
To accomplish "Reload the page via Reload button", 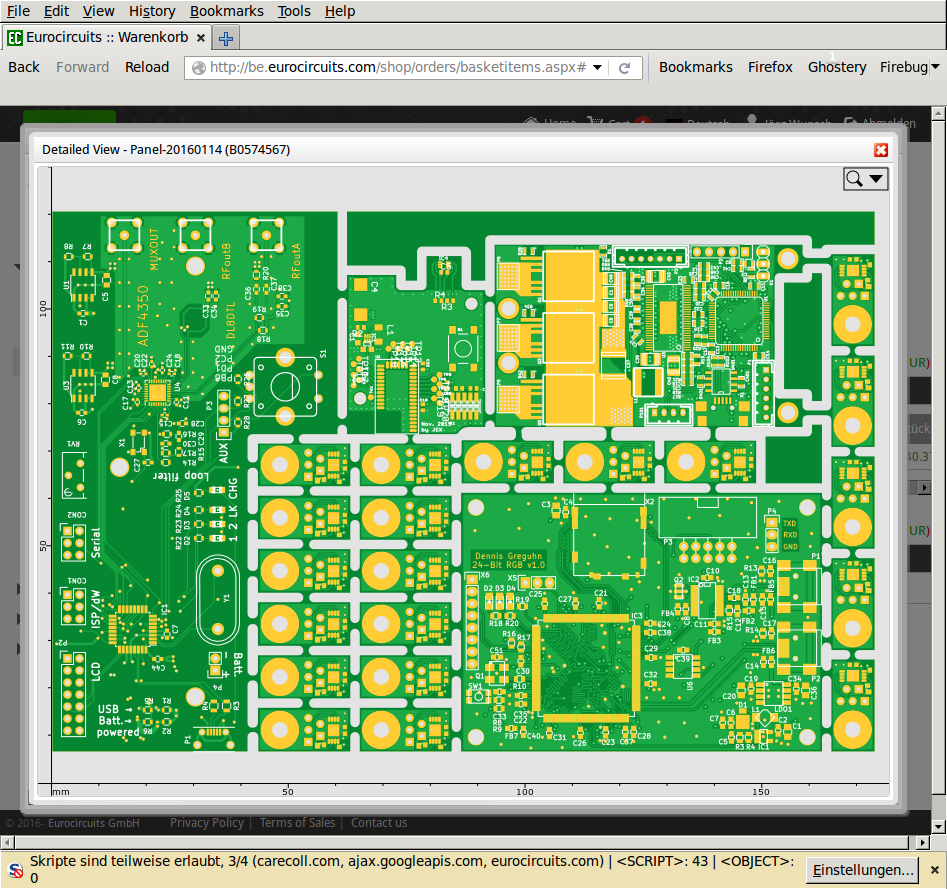I will point(147,67).
